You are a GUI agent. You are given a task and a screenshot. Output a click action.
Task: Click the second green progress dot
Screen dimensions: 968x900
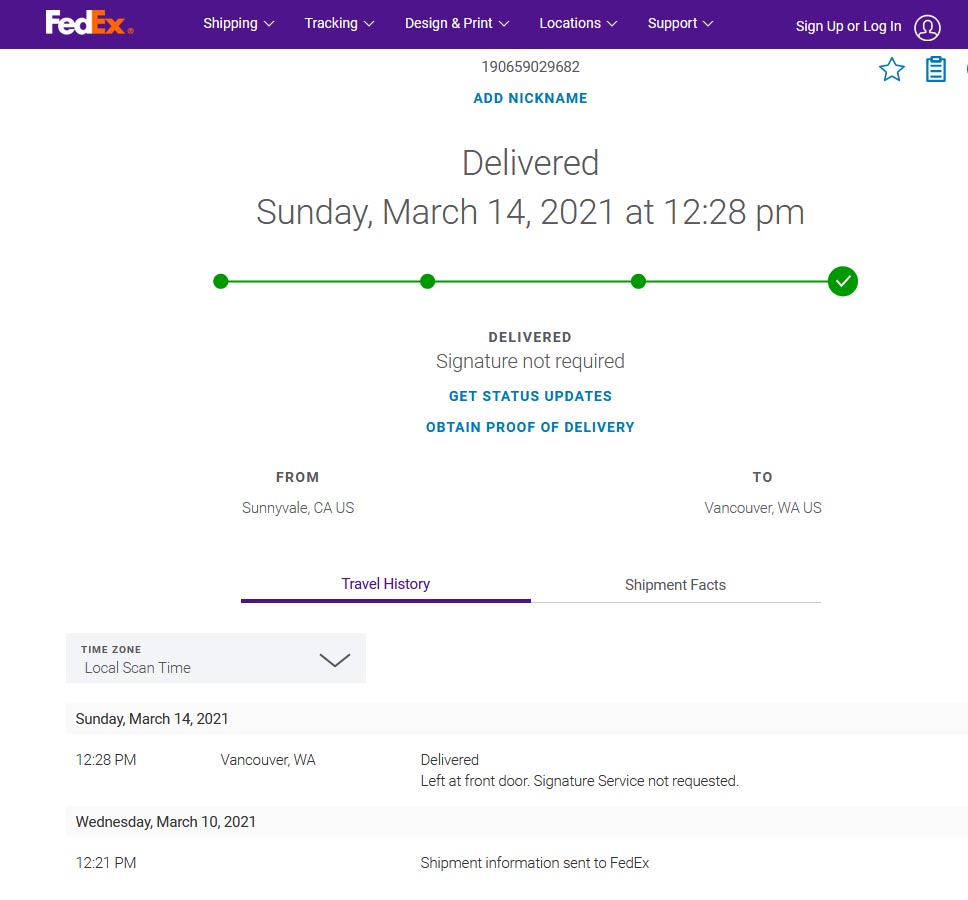(427, 281)
